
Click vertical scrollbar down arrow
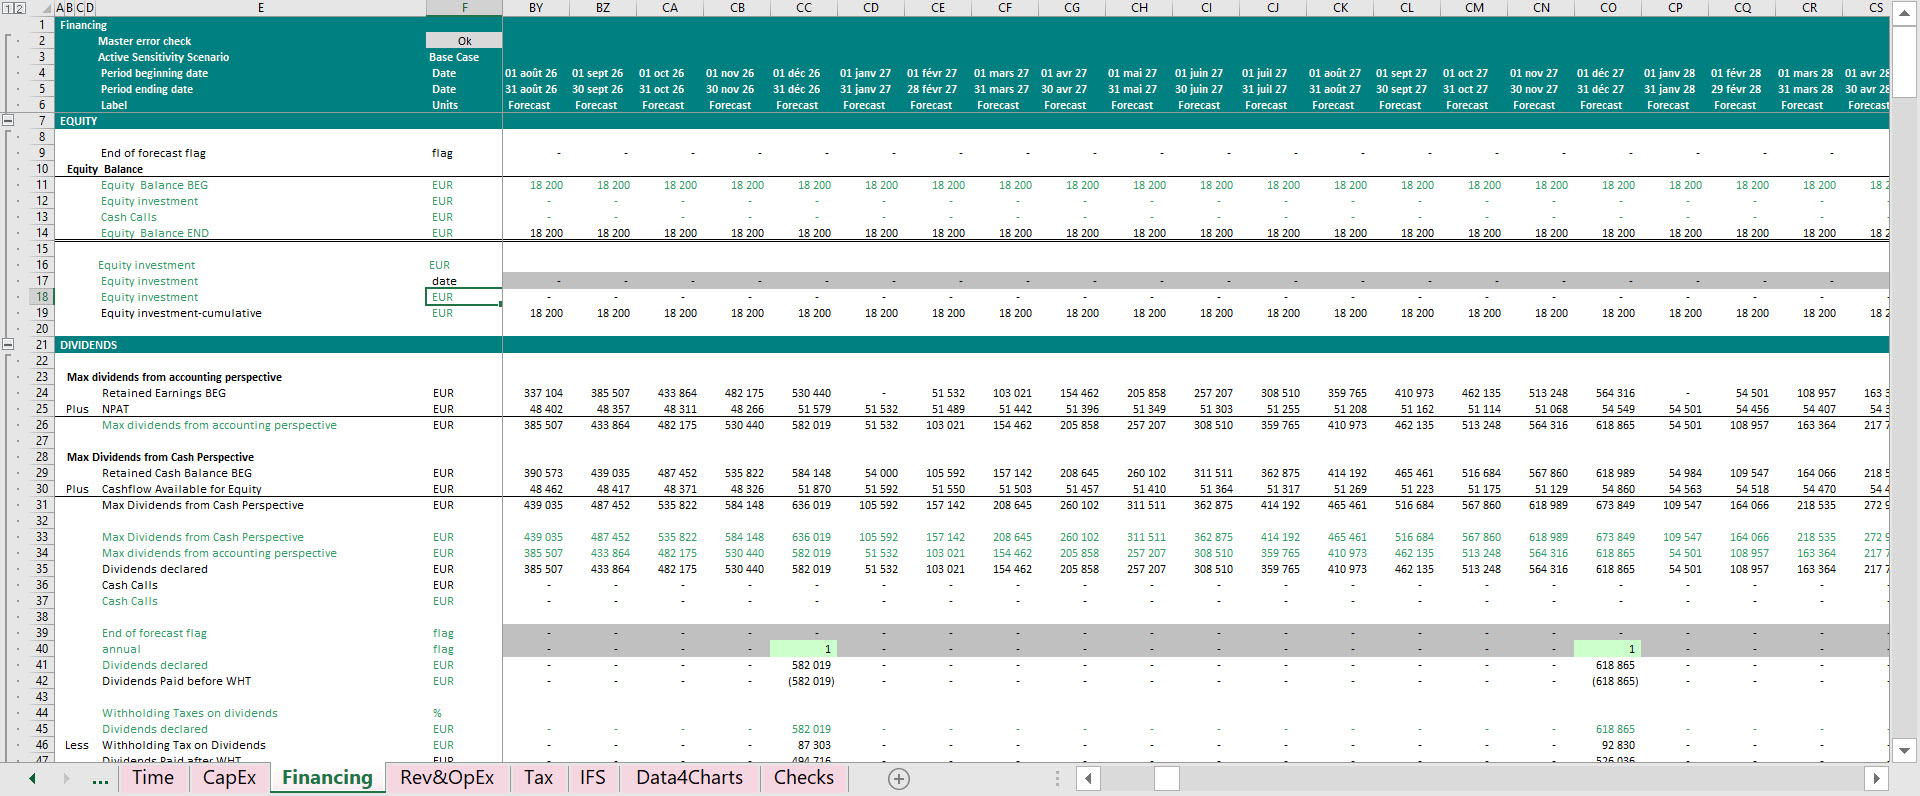(x=1904, y=750)
